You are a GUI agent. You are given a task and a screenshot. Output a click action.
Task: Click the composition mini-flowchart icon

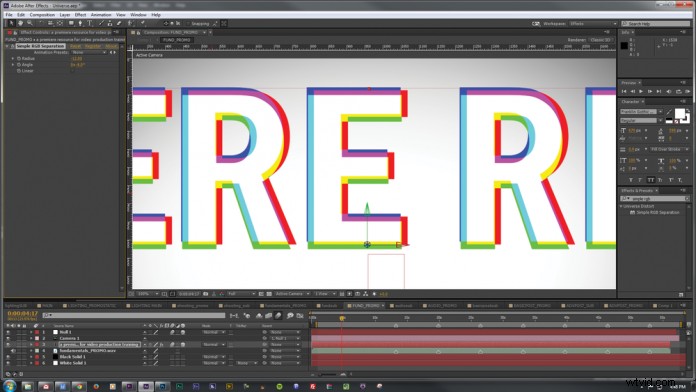coord(234,316)
